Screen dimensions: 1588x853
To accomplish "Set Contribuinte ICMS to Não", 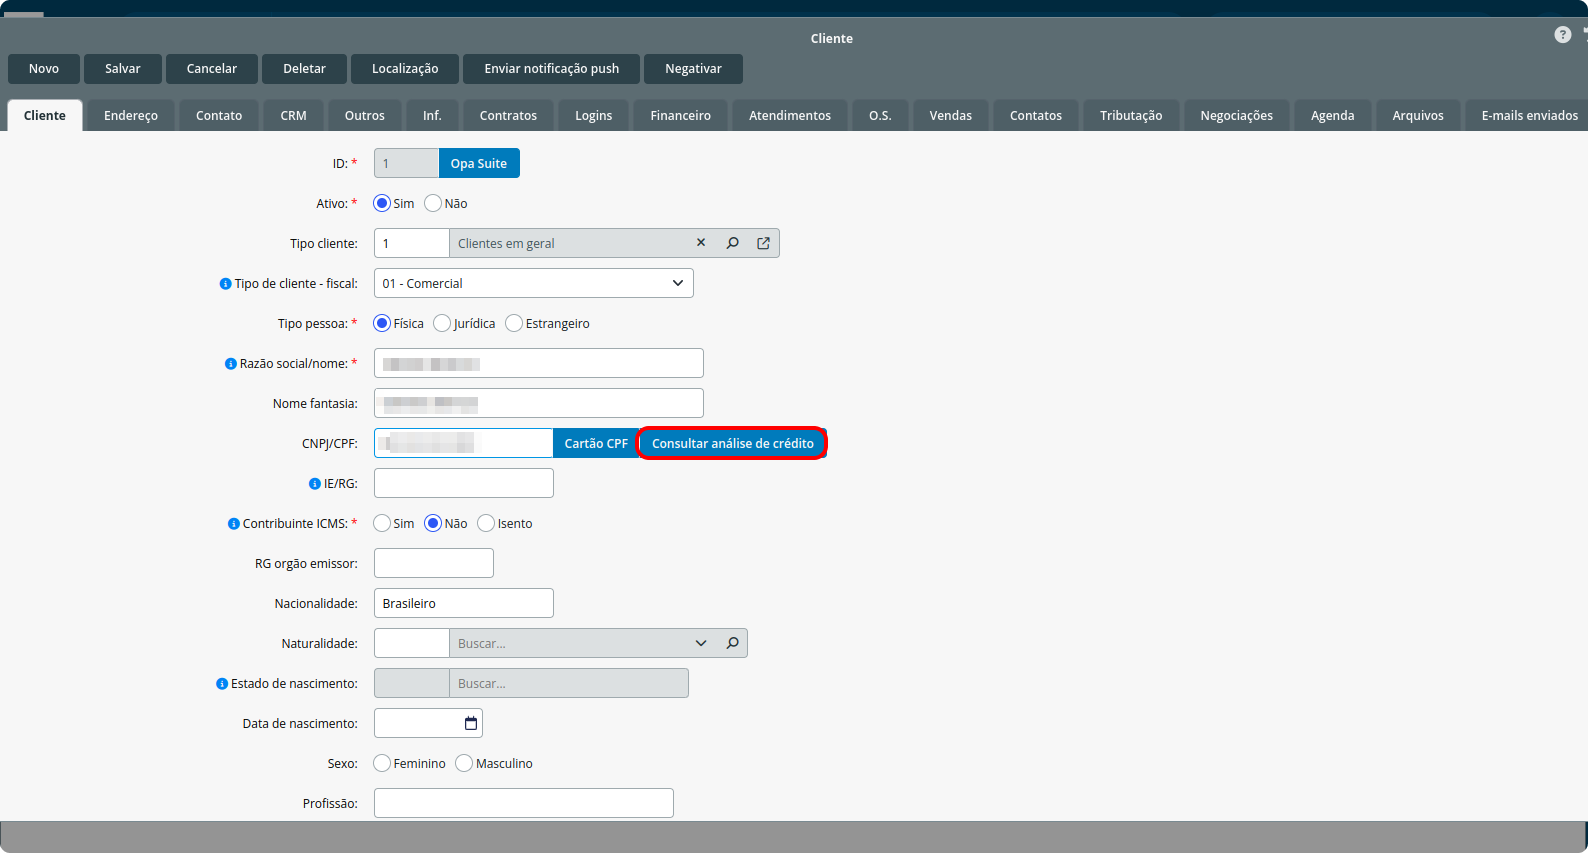I will point(433,523).
